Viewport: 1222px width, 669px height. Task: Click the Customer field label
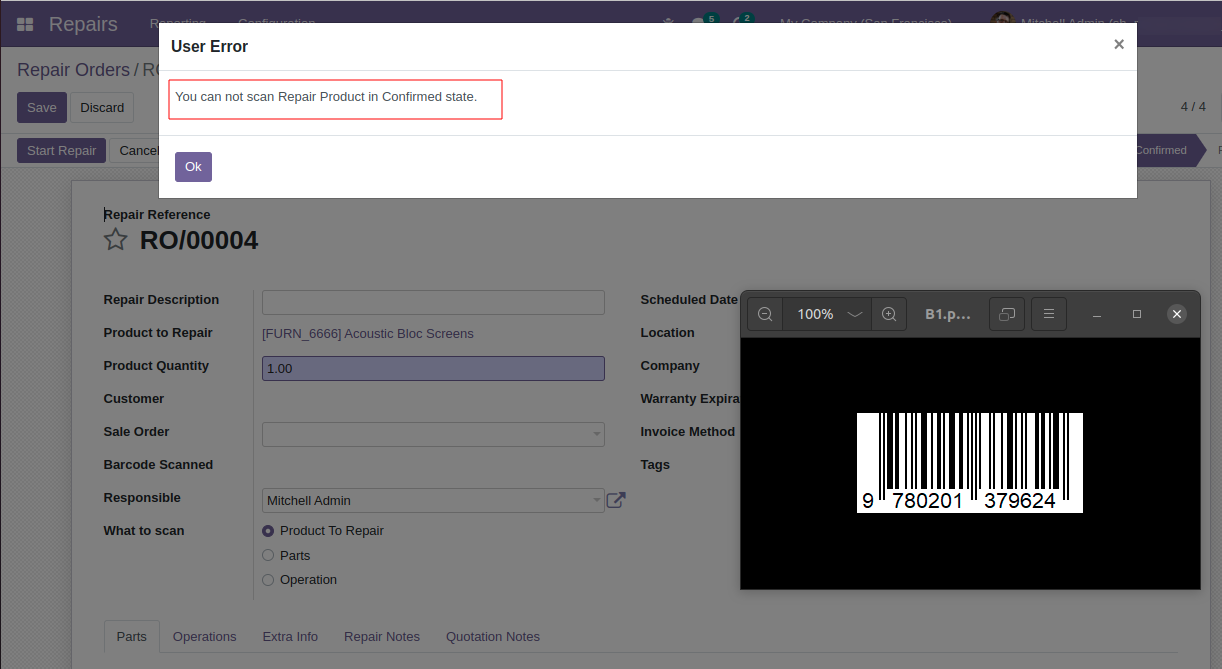click(x=134, y=399)
